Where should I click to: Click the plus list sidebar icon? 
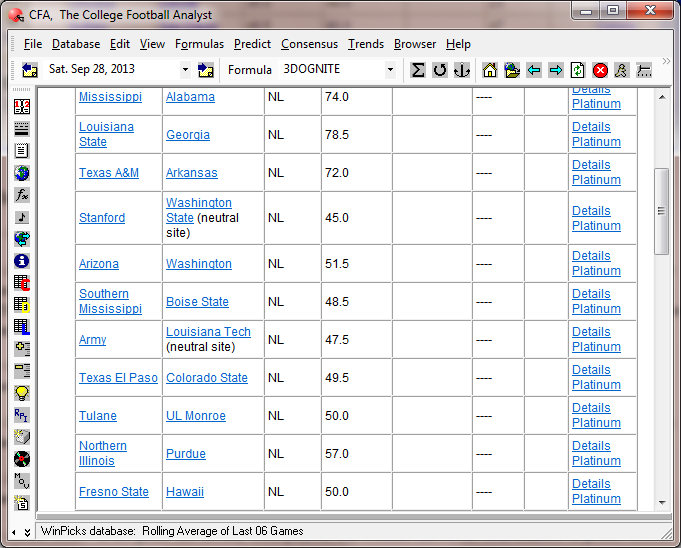pos(22,349)
